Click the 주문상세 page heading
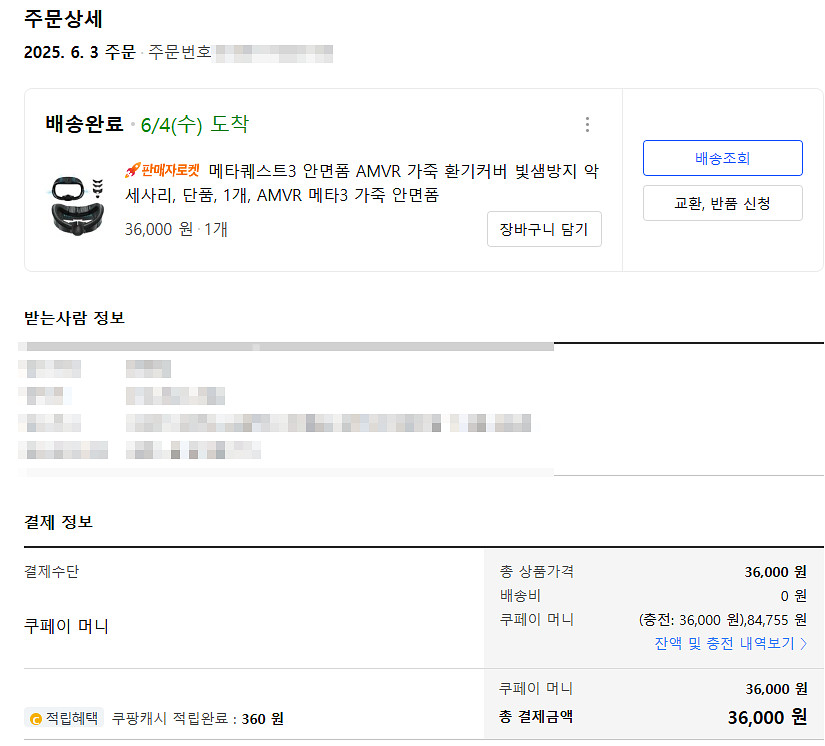Viewport: 825px width, 746px height. click(x=64, y=19)
